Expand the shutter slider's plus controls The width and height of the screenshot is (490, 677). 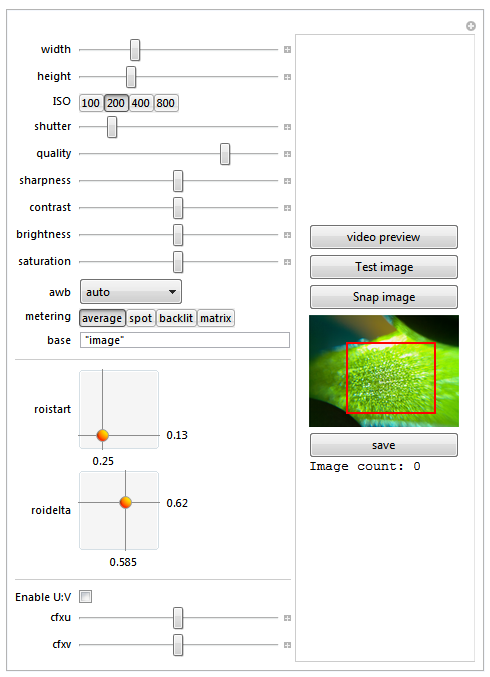287,127
